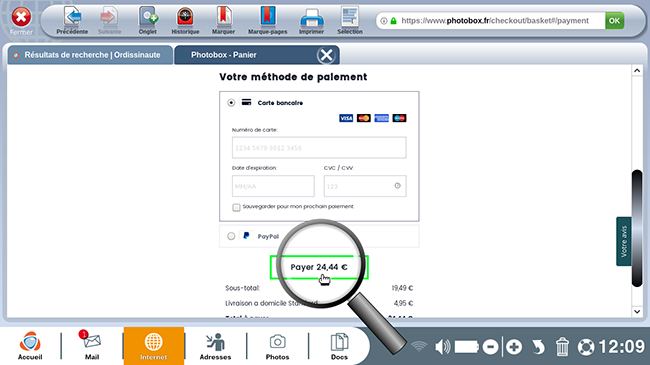Image resolution: width=650 pixels, height=365 pixels.
Task: Click the lifebuoy help icon
Action: pos(586,347)
